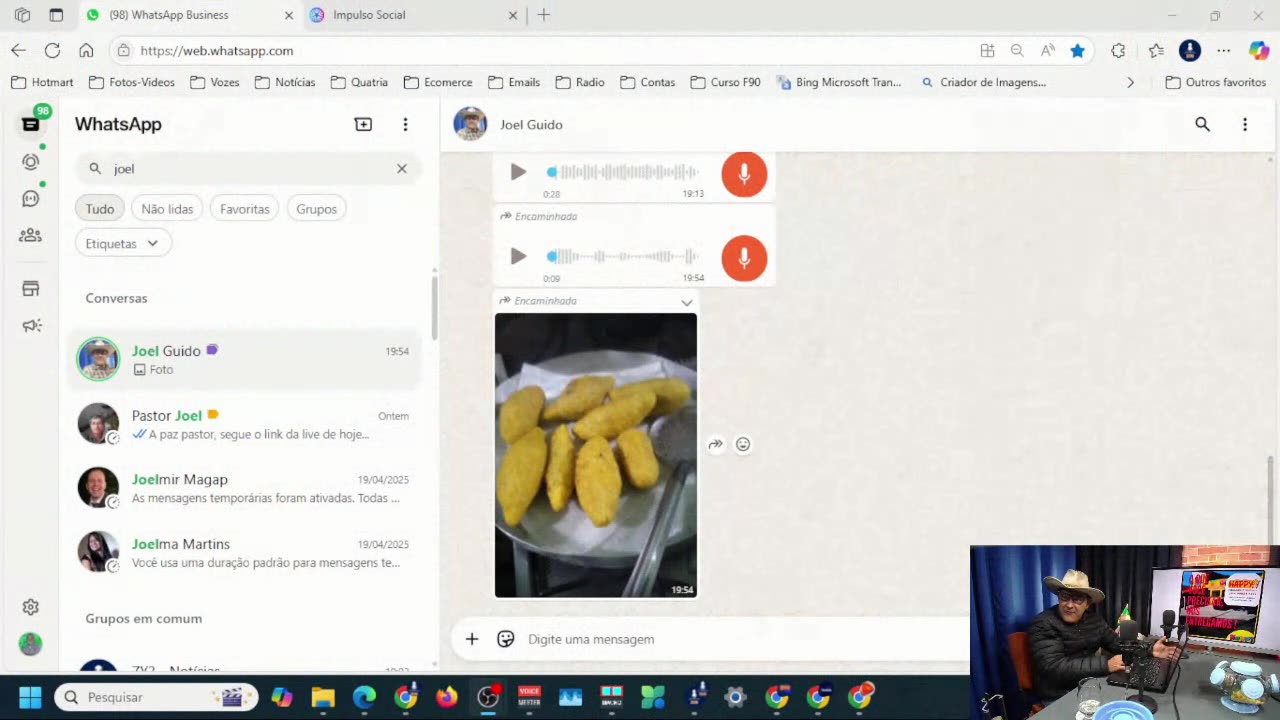
Task: Open the Criador de Imagens bookmark
Action: point(983,82)
